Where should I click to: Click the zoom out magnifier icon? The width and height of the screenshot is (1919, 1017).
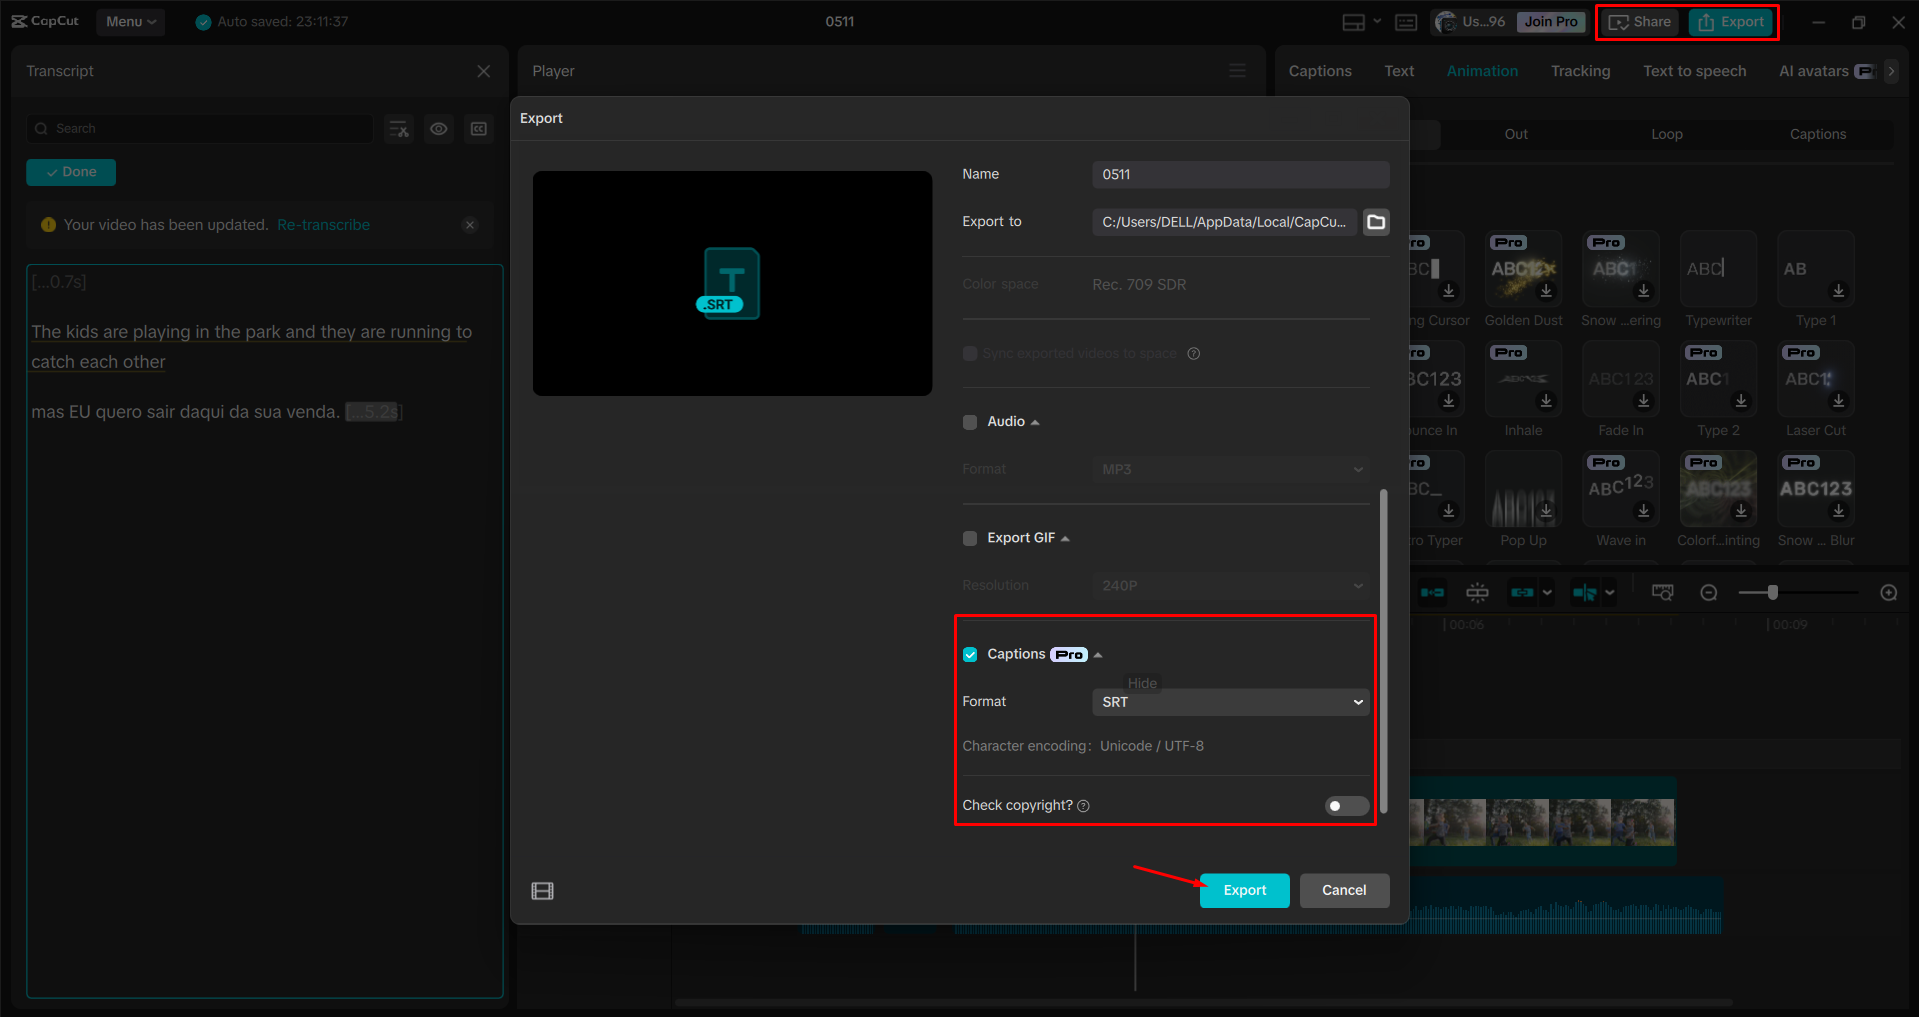[x=1709, y=592]
